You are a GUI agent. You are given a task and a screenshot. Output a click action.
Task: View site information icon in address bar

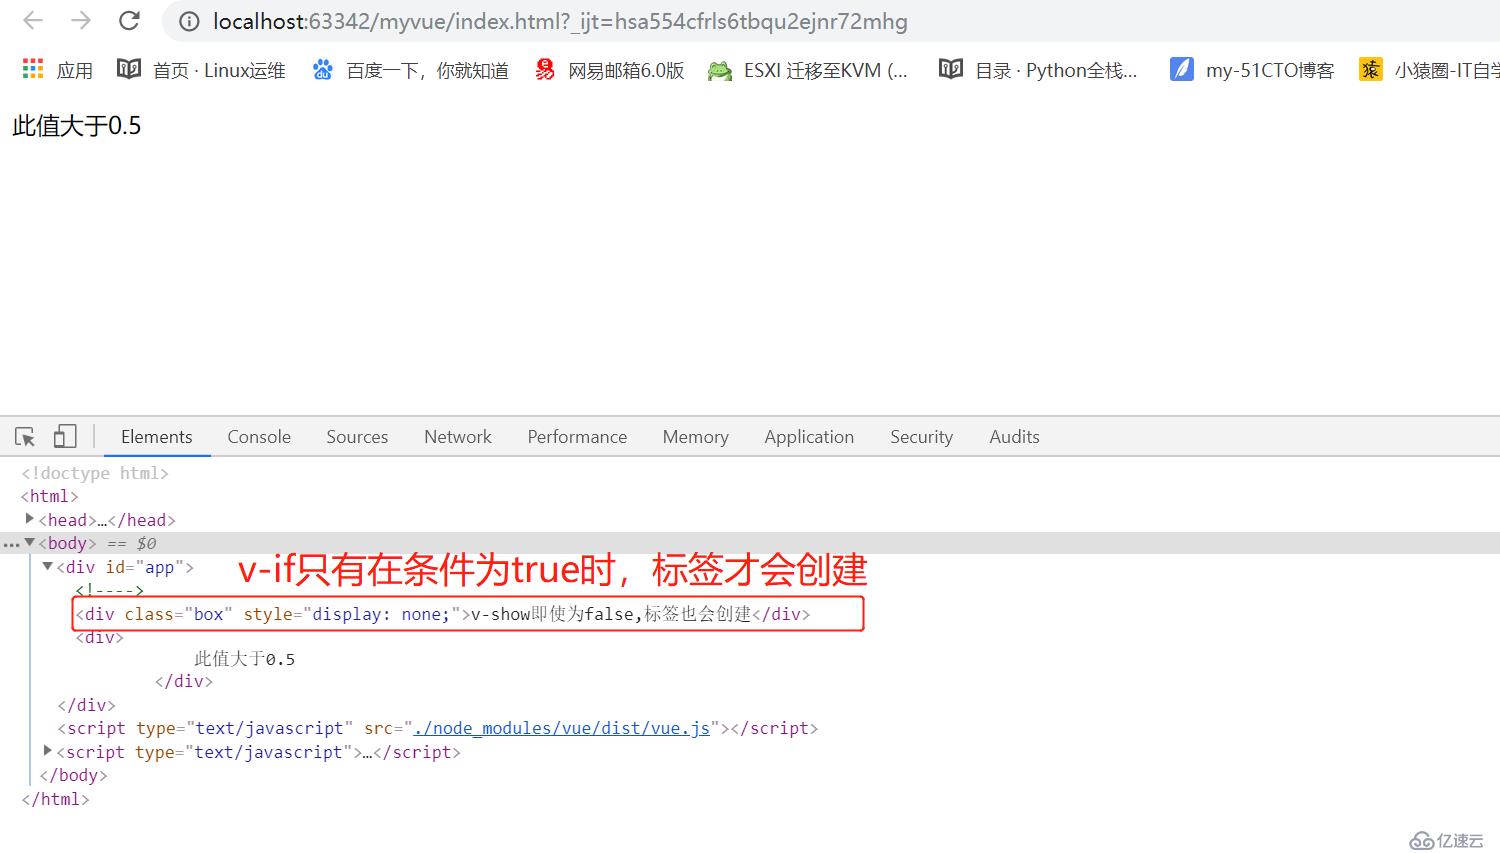click(x=189, y=21)
